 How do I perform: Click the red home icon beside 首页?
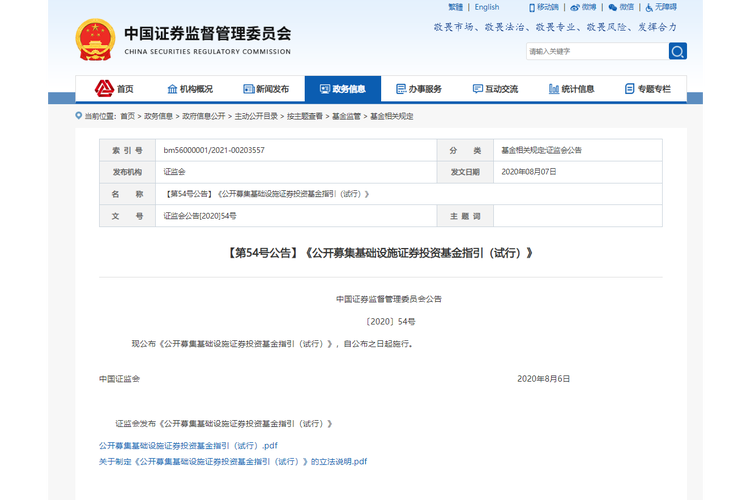coord(104,89)
